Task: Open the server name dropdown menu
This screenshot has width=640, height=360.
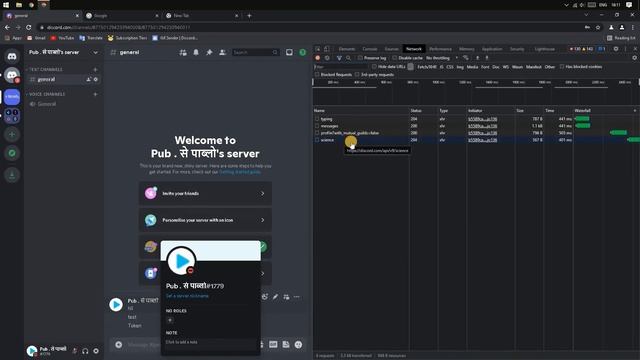Action: pyautogui.click(x=95, y=52)
